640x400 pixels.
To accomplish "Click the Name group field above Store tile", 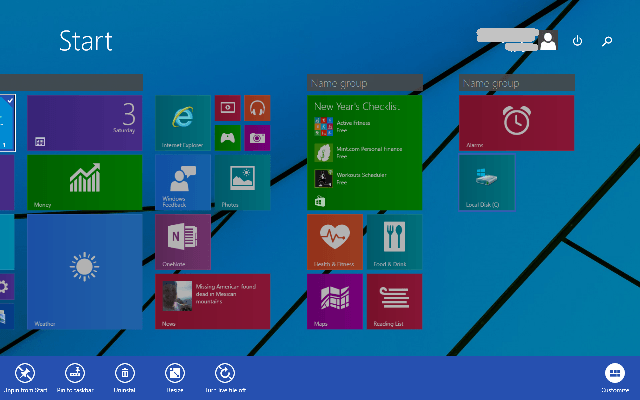I will [x=365, y=83].
